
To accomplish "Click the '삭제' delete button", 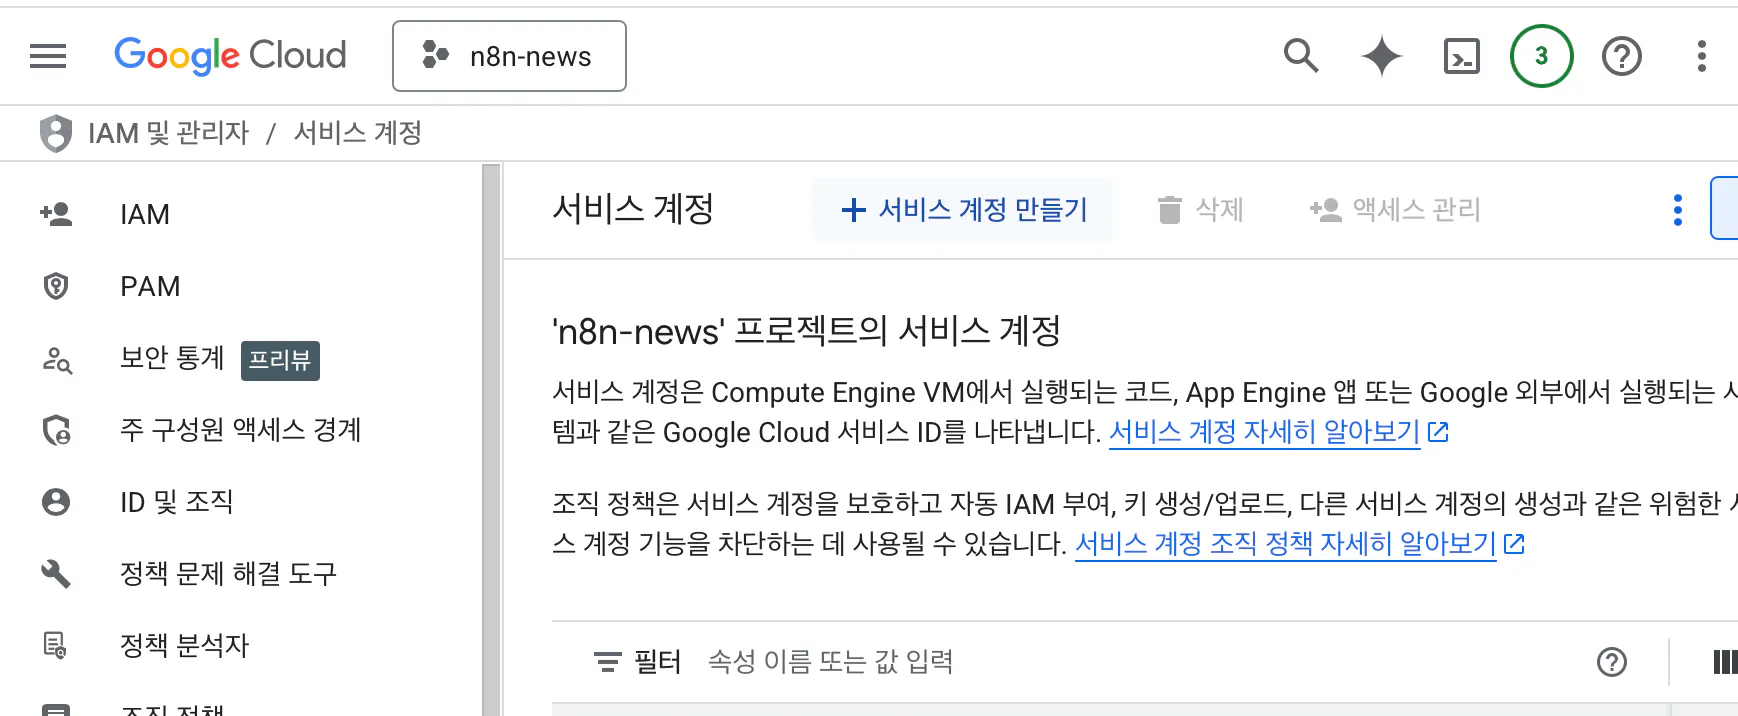I will [1200, 210].
